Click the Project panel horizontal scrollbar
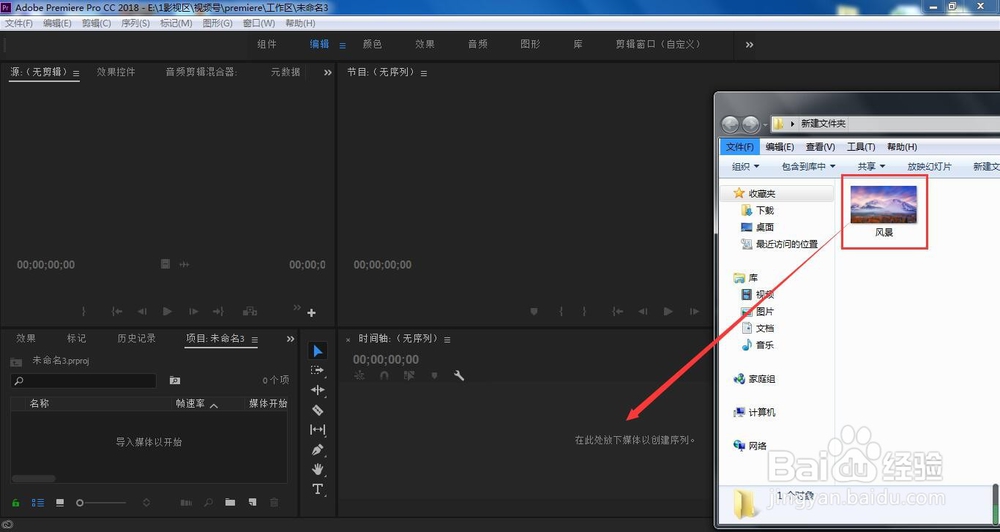 (x=34, y=478)
